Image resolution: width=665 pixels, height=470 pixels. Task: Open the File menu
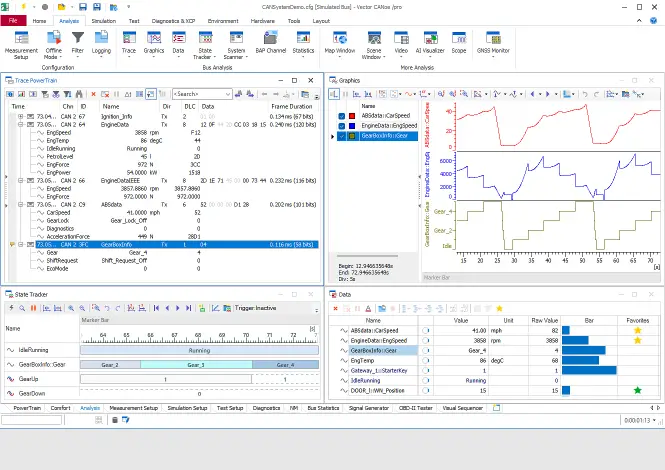(x=13, y=20)
